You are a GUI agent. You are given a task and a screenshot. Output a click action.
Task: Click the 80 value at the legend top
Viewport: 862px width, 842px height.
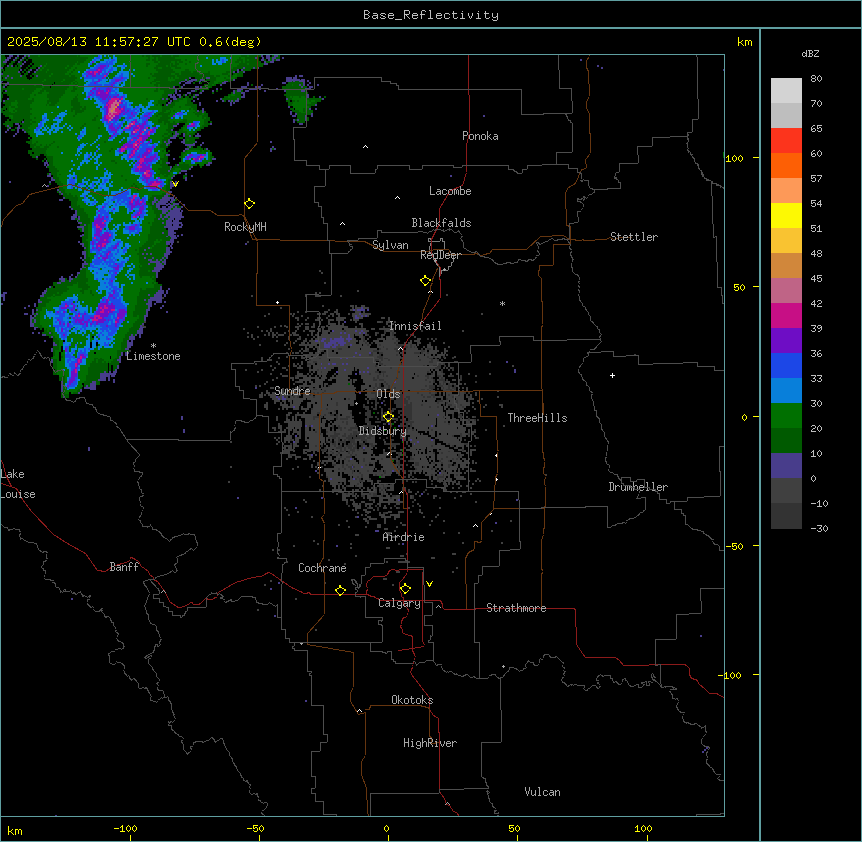coord(816,79)
